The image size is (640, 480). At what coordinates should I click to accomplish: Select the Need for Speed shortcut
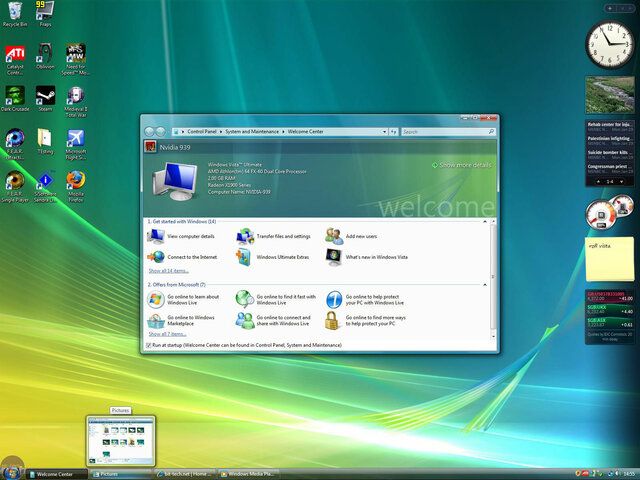click(76, 60)
